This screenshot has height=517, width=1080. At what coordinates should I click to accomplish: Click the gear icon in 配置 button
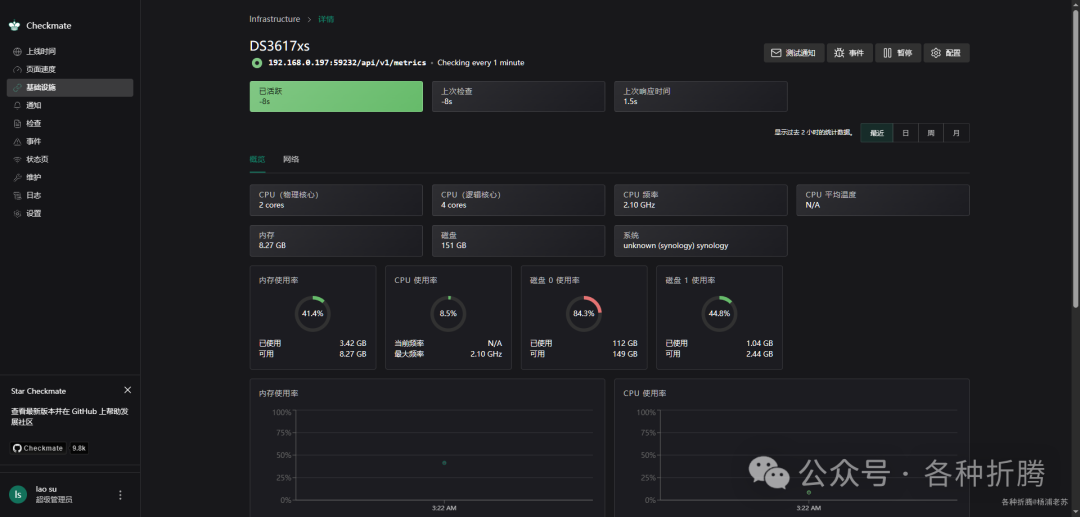(x=936, y=53)
